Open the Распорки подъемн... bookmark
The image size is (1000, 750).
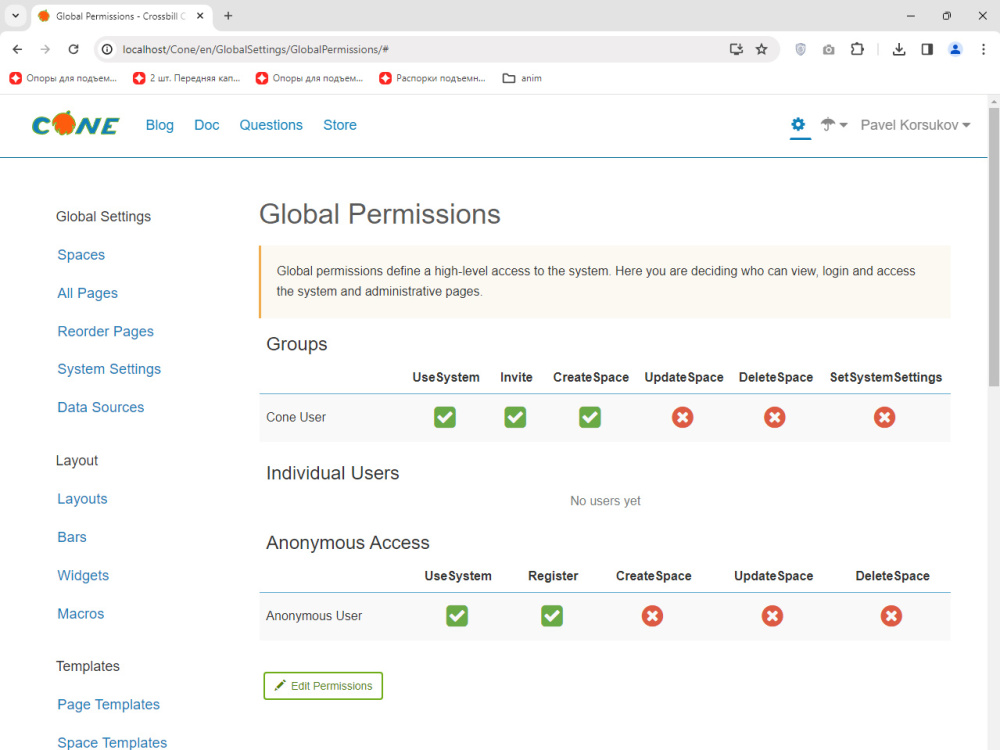click(432, 78)
